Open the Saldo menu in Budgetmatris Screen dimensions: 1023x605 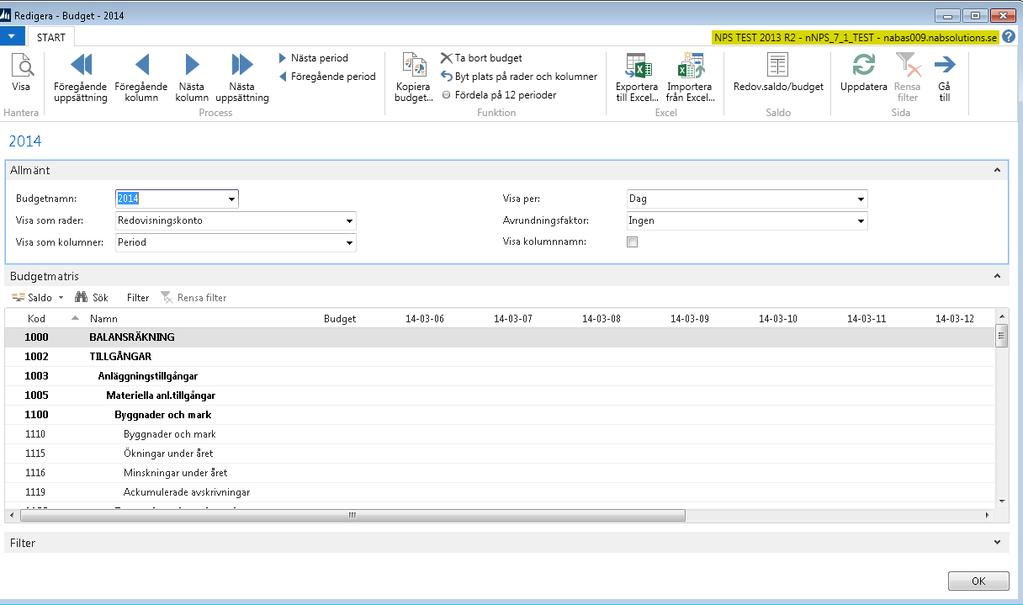(x=38, y=298)
